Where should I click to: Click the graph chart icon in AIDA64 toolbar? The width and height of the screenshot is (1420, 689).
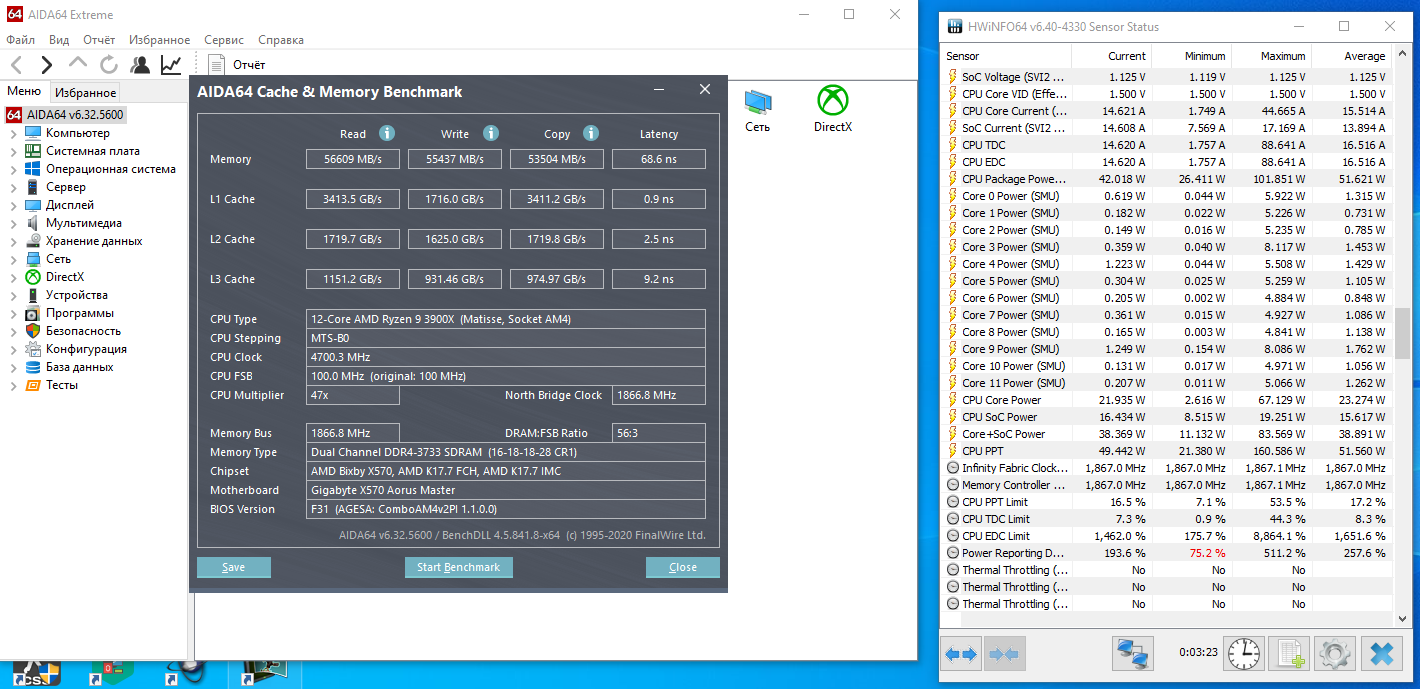click(171, 65)
